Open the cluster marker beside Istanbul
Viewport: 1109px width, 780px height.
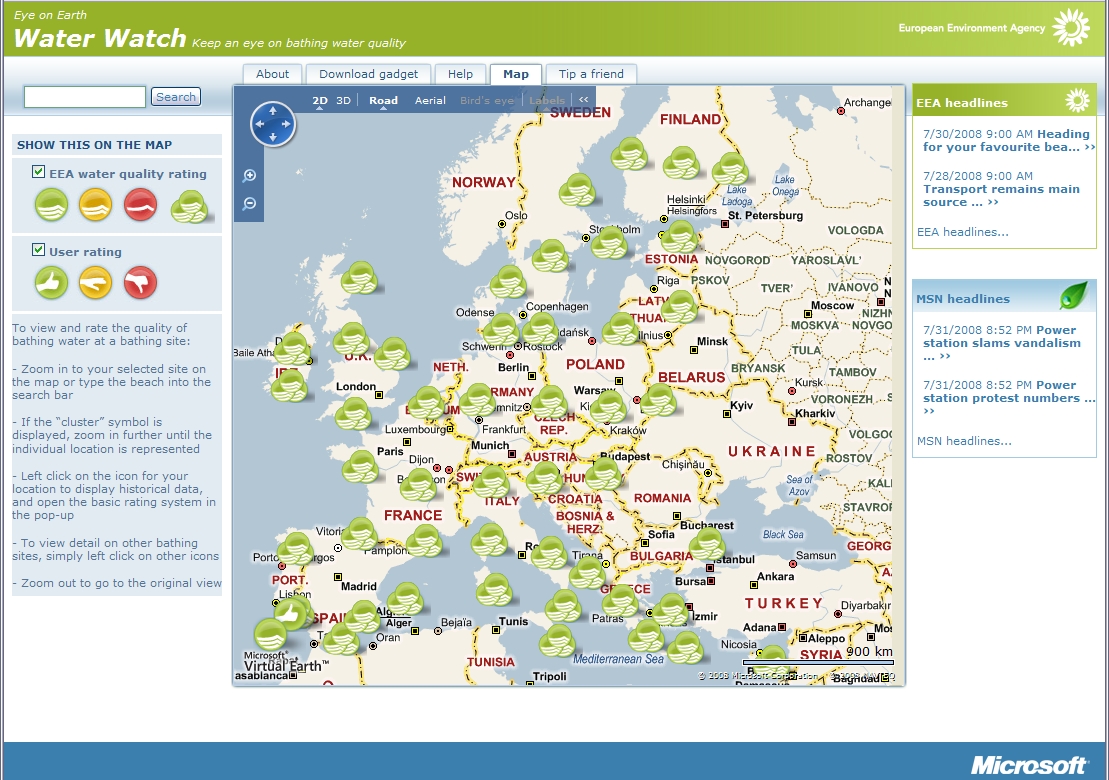(707, 544)
